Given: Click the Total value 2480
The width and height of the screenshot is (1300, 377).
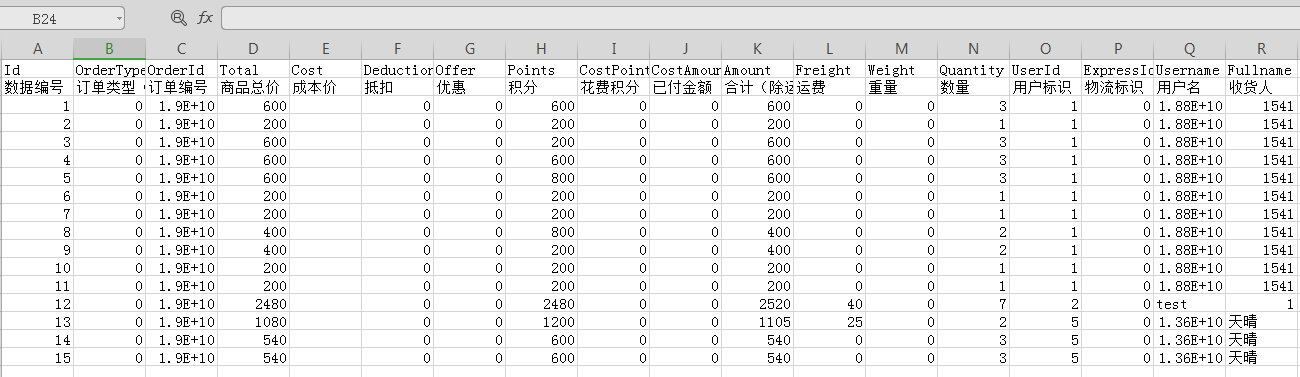Looking at the screenshot, I should [253, 304].
